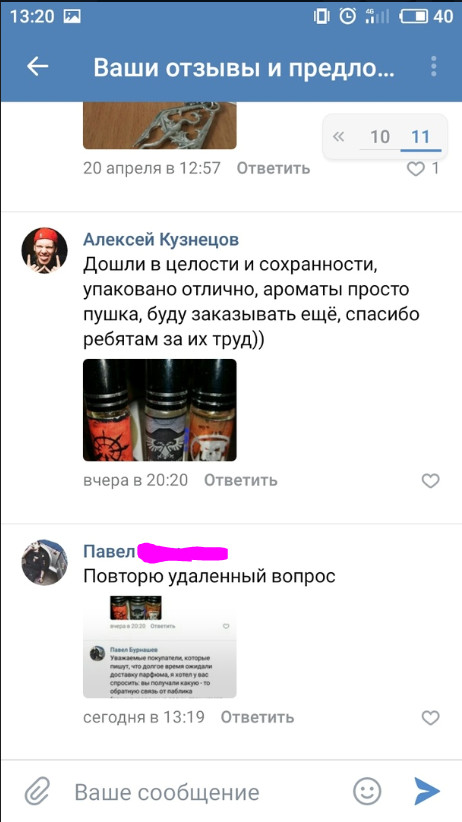Go to page 10 in pagination

coord(380,137)
